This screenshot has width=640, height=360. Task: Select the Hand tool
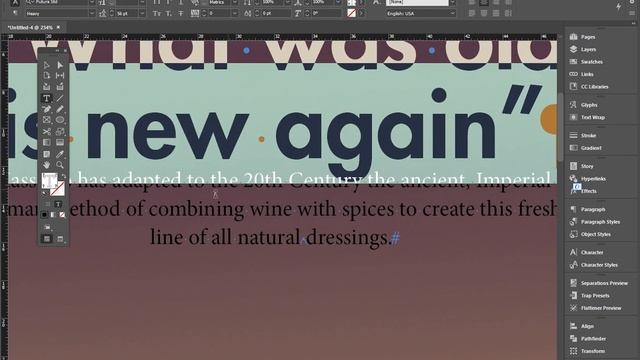(x=47, y=165)
